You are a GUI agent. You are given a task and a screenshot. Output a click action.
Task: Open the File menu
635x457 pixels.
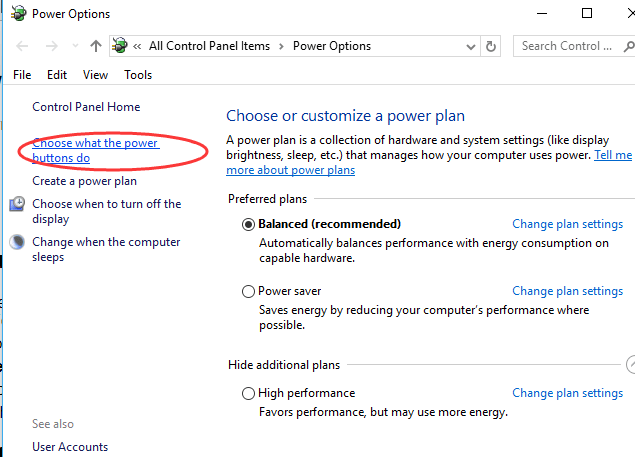22,75
